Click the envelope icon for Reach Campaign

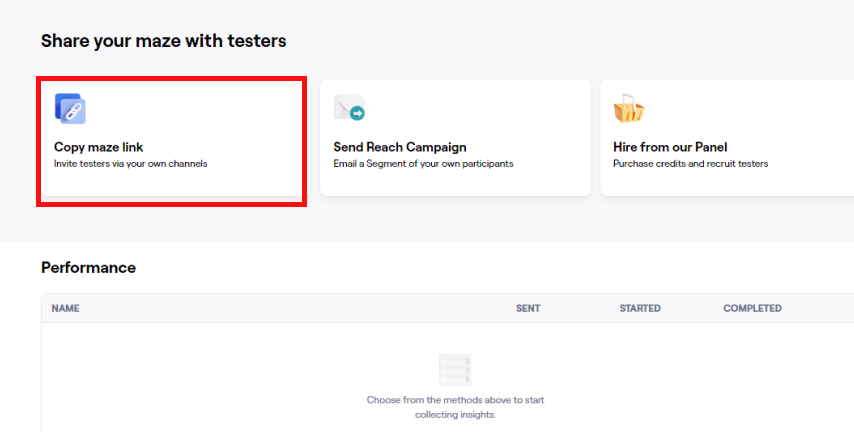[349, 108]
